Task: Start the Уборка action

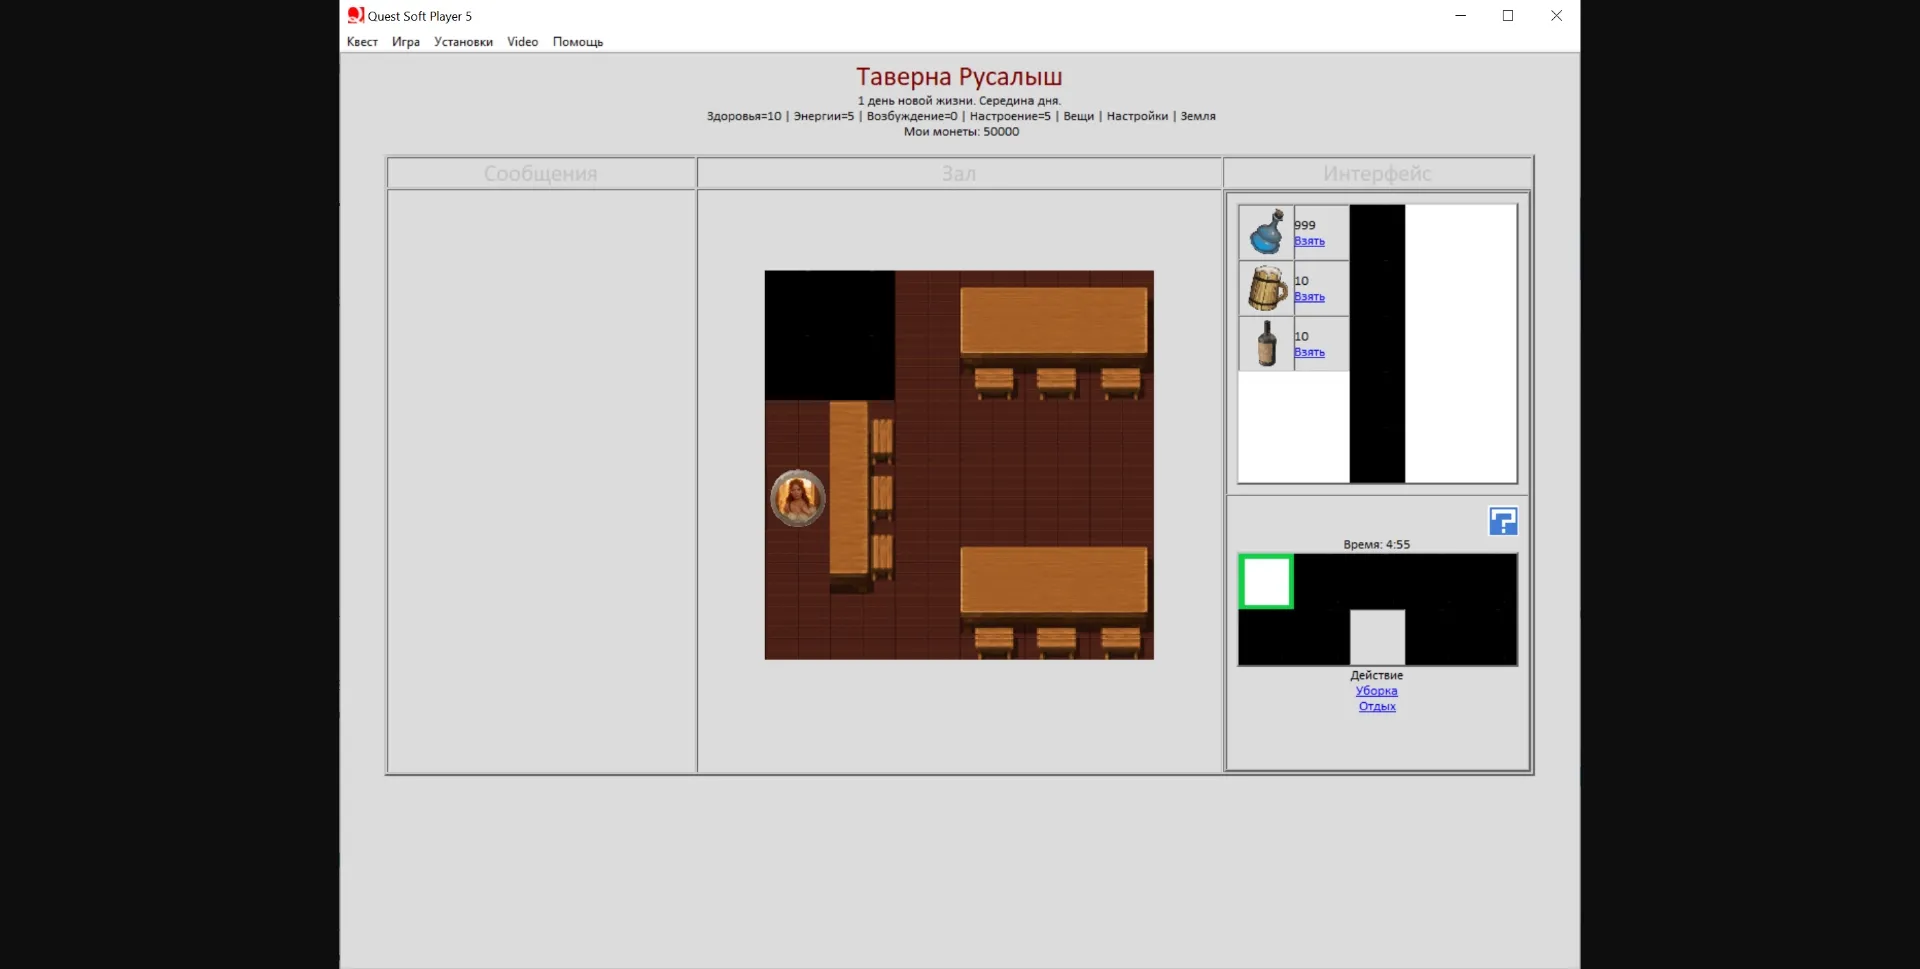Action: pyautogui.click(x=1376, y=690)
